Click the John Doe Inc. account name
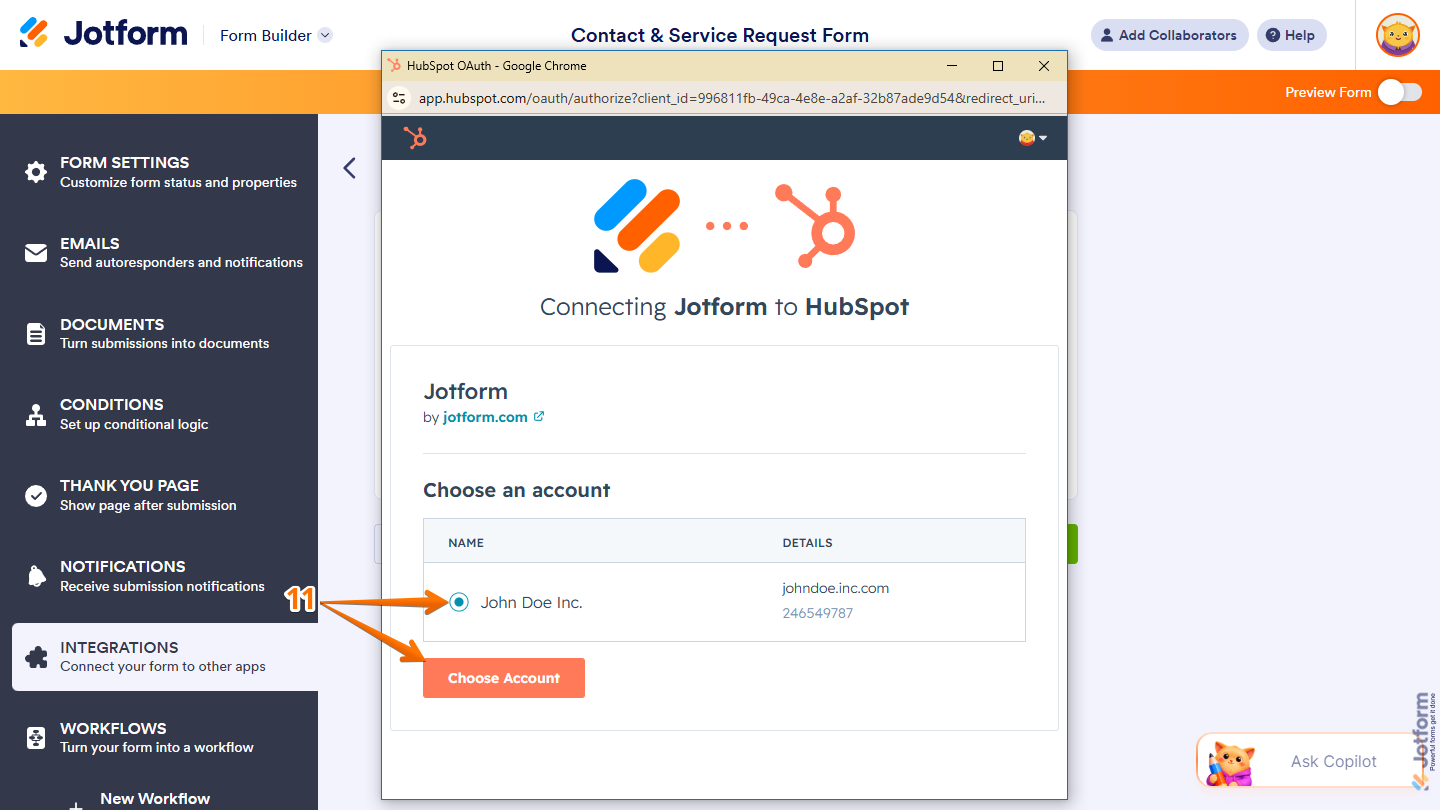Viewport: 1440px width, 810px height. click(x=531, y=603)
